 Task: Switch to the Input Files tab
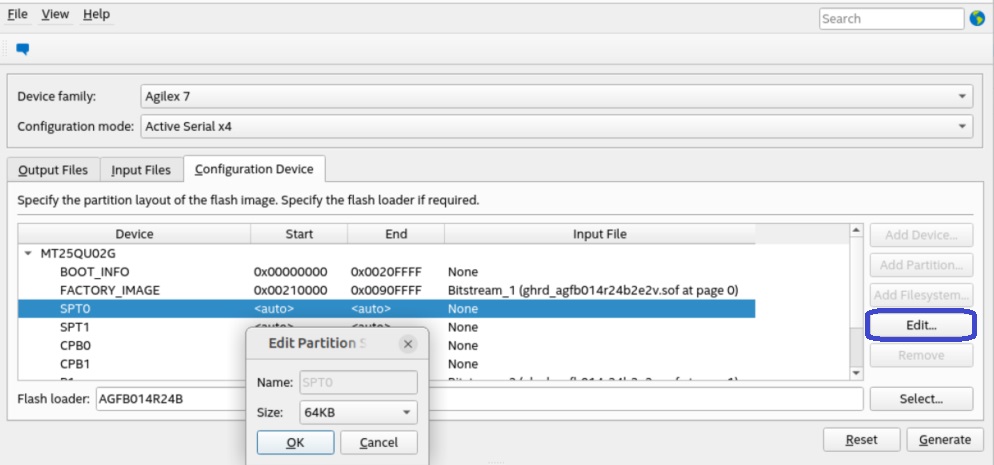click(140, 170)
